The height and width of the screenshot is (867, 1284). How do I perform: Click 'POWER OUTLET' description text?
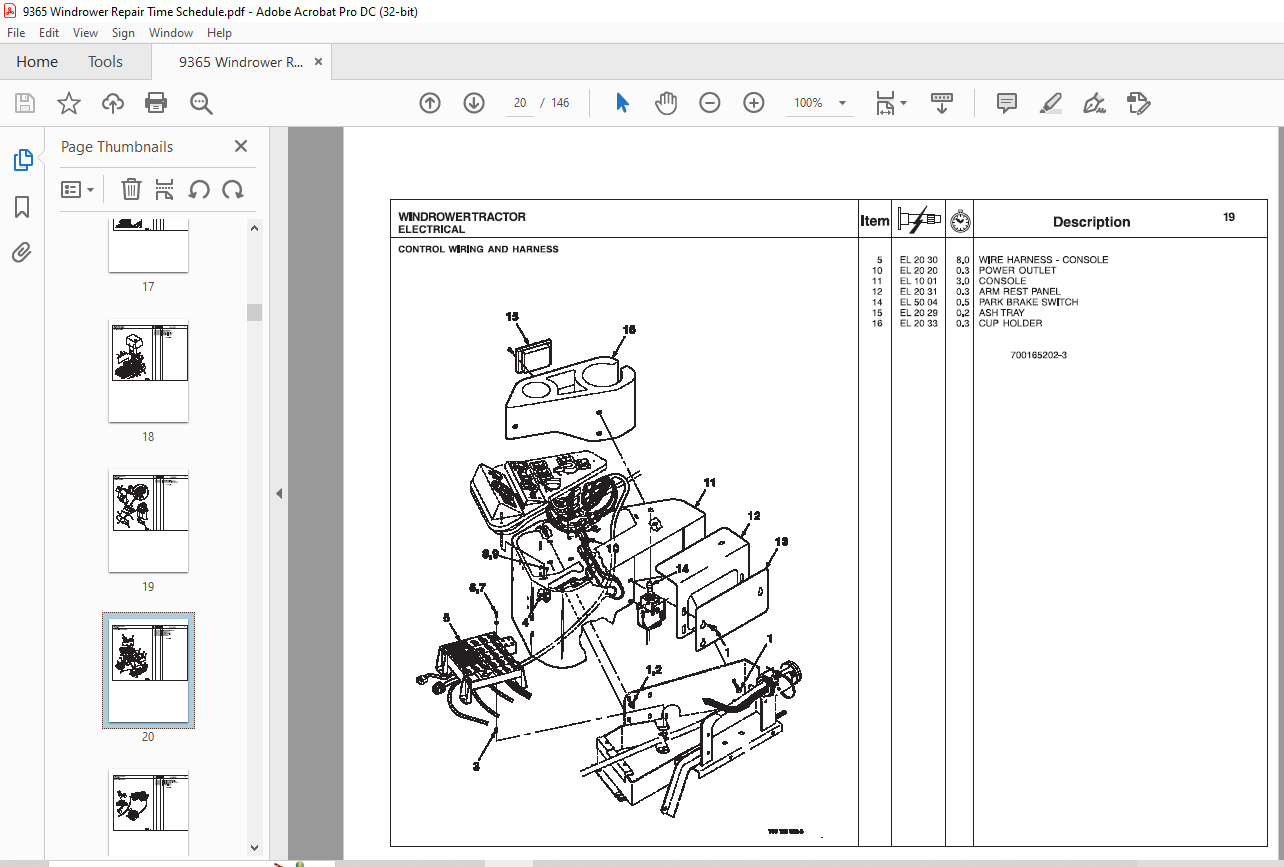pos(1017,270)
